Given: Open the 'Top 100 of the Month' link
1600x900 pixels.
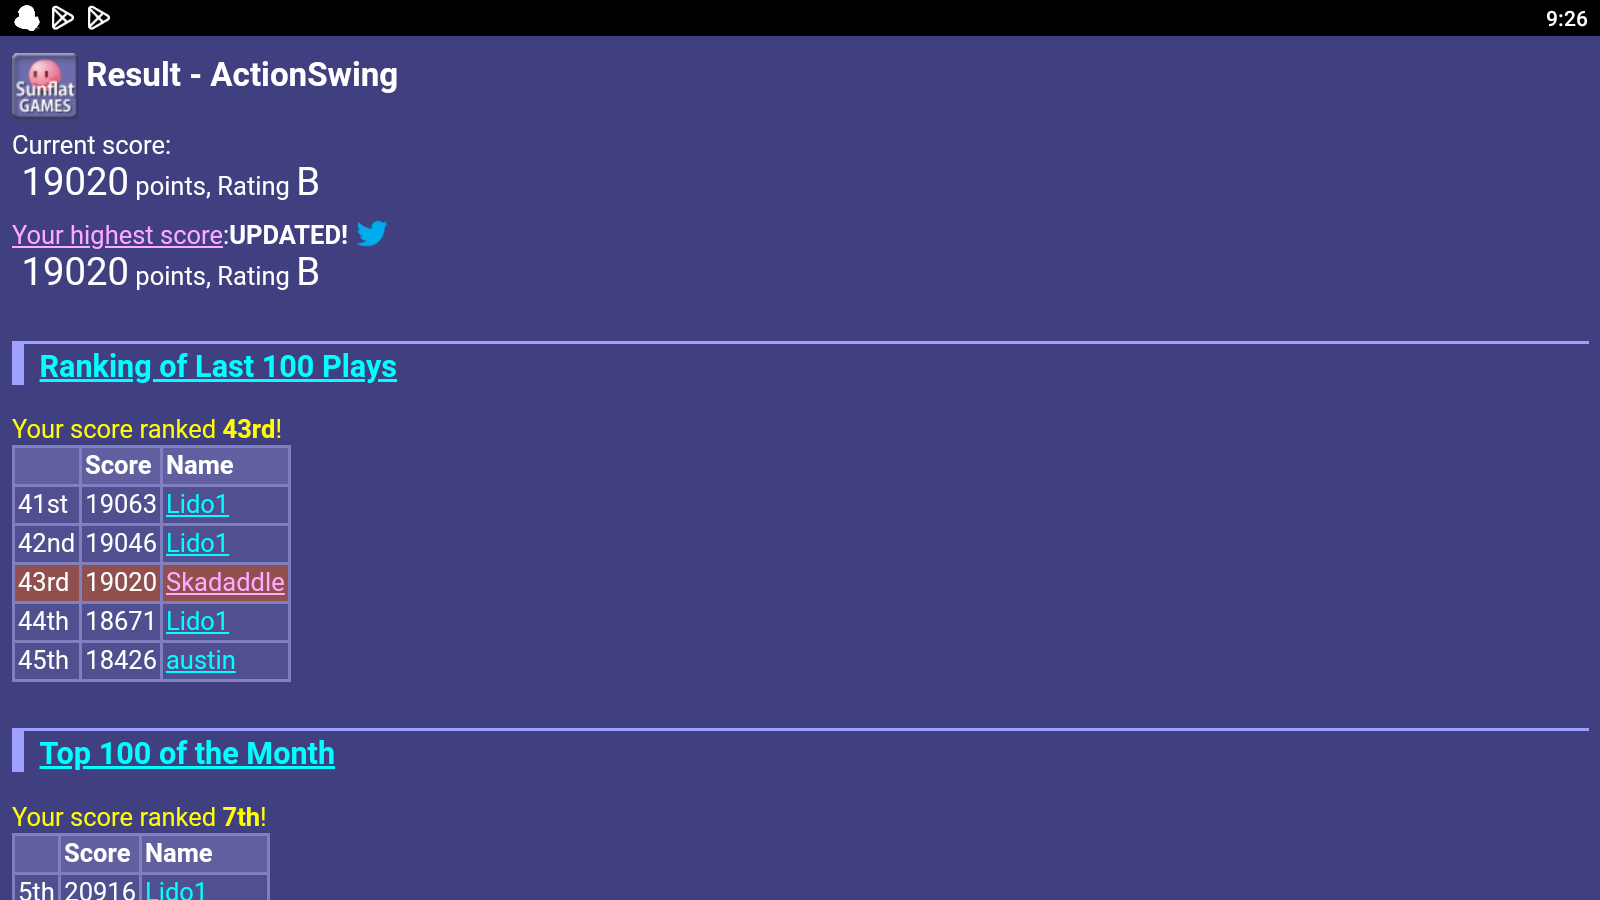Looking at the screenshot, I should tap(187, 753).
